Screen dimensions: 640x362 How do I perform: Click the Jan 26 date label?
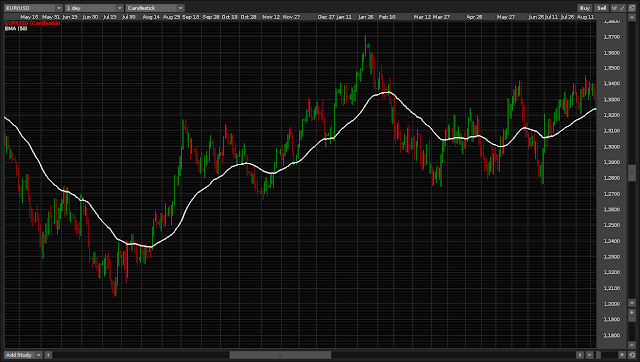coord(366,17)
